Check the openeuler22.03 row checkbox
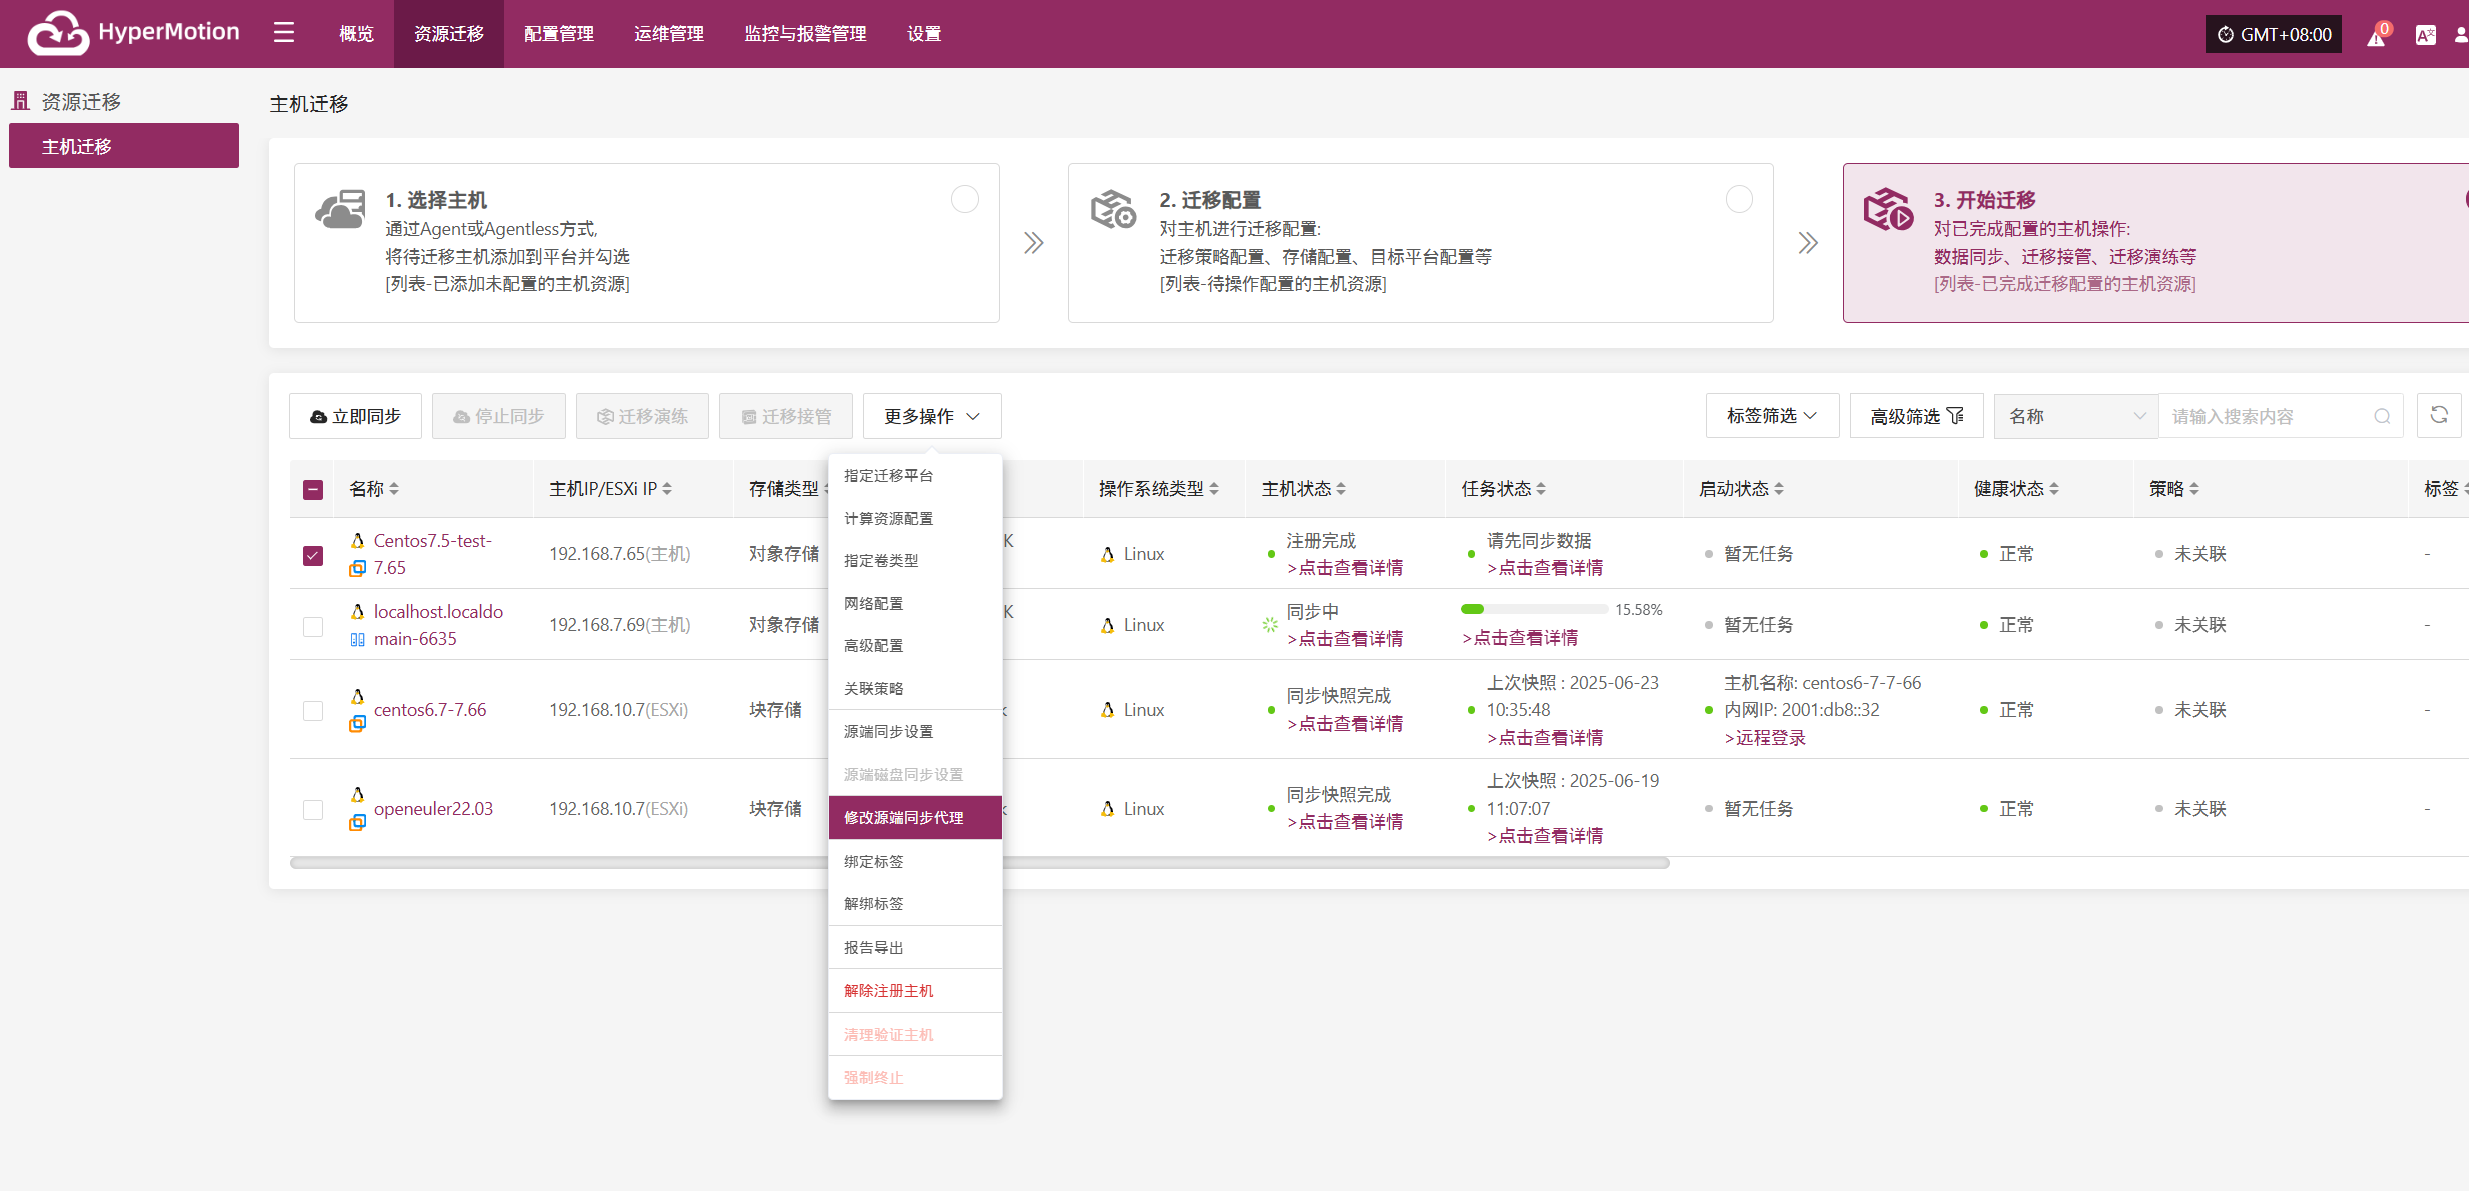2469x1191 pixels. tap(313, 810)
